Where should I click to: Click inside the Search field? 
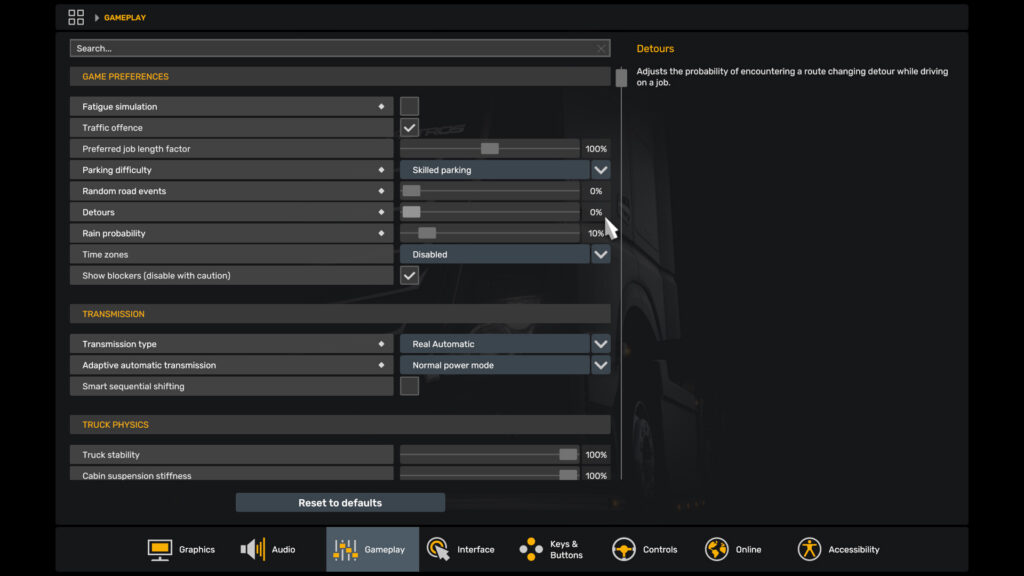(x=300, y=47)
